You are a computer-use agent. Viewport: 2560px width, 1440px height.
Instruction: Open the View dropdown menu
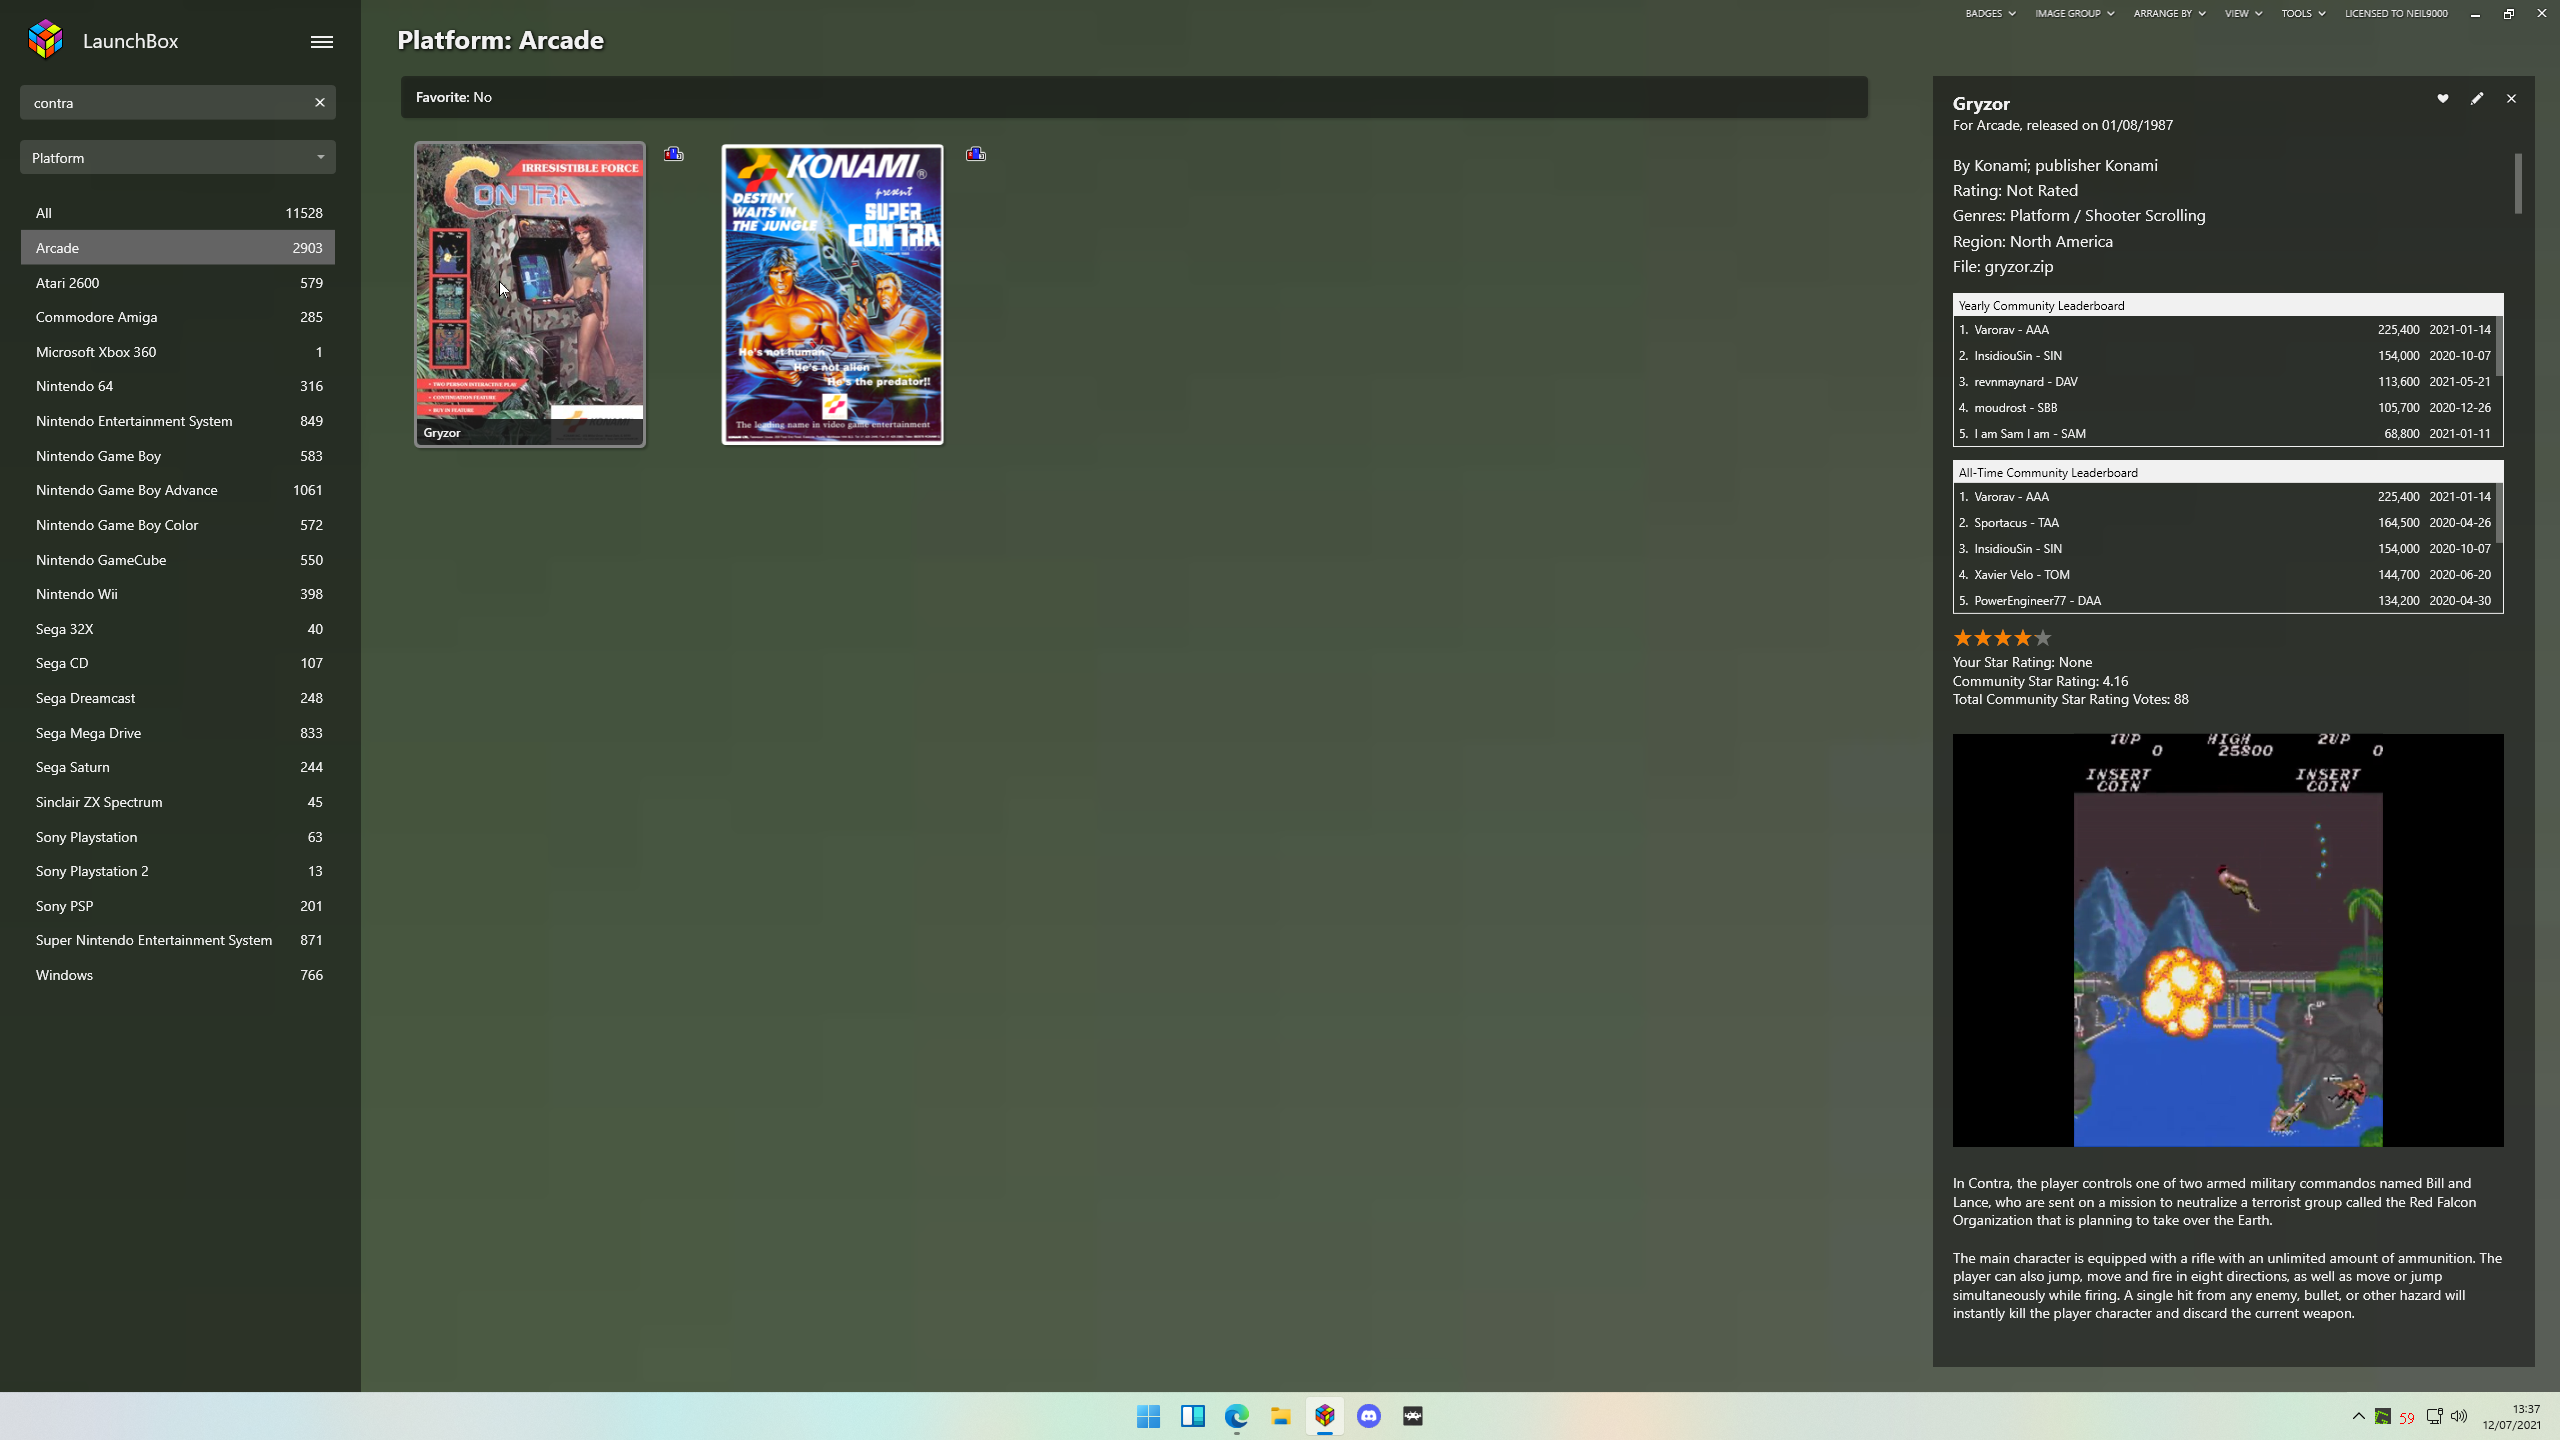pos(2242,14)
